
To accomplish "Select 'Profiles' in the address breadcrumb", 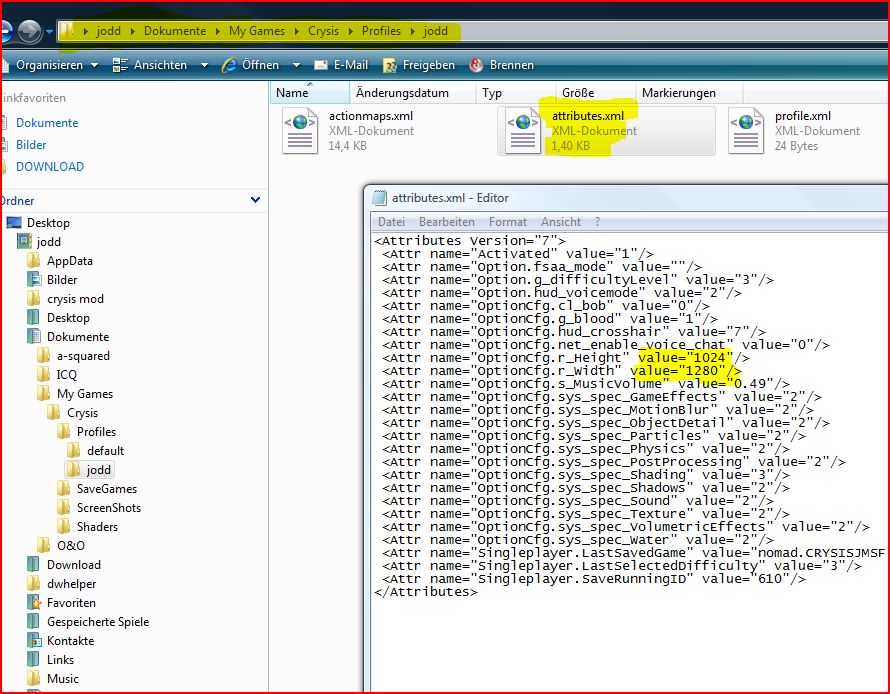I will [x=381, y=31].
